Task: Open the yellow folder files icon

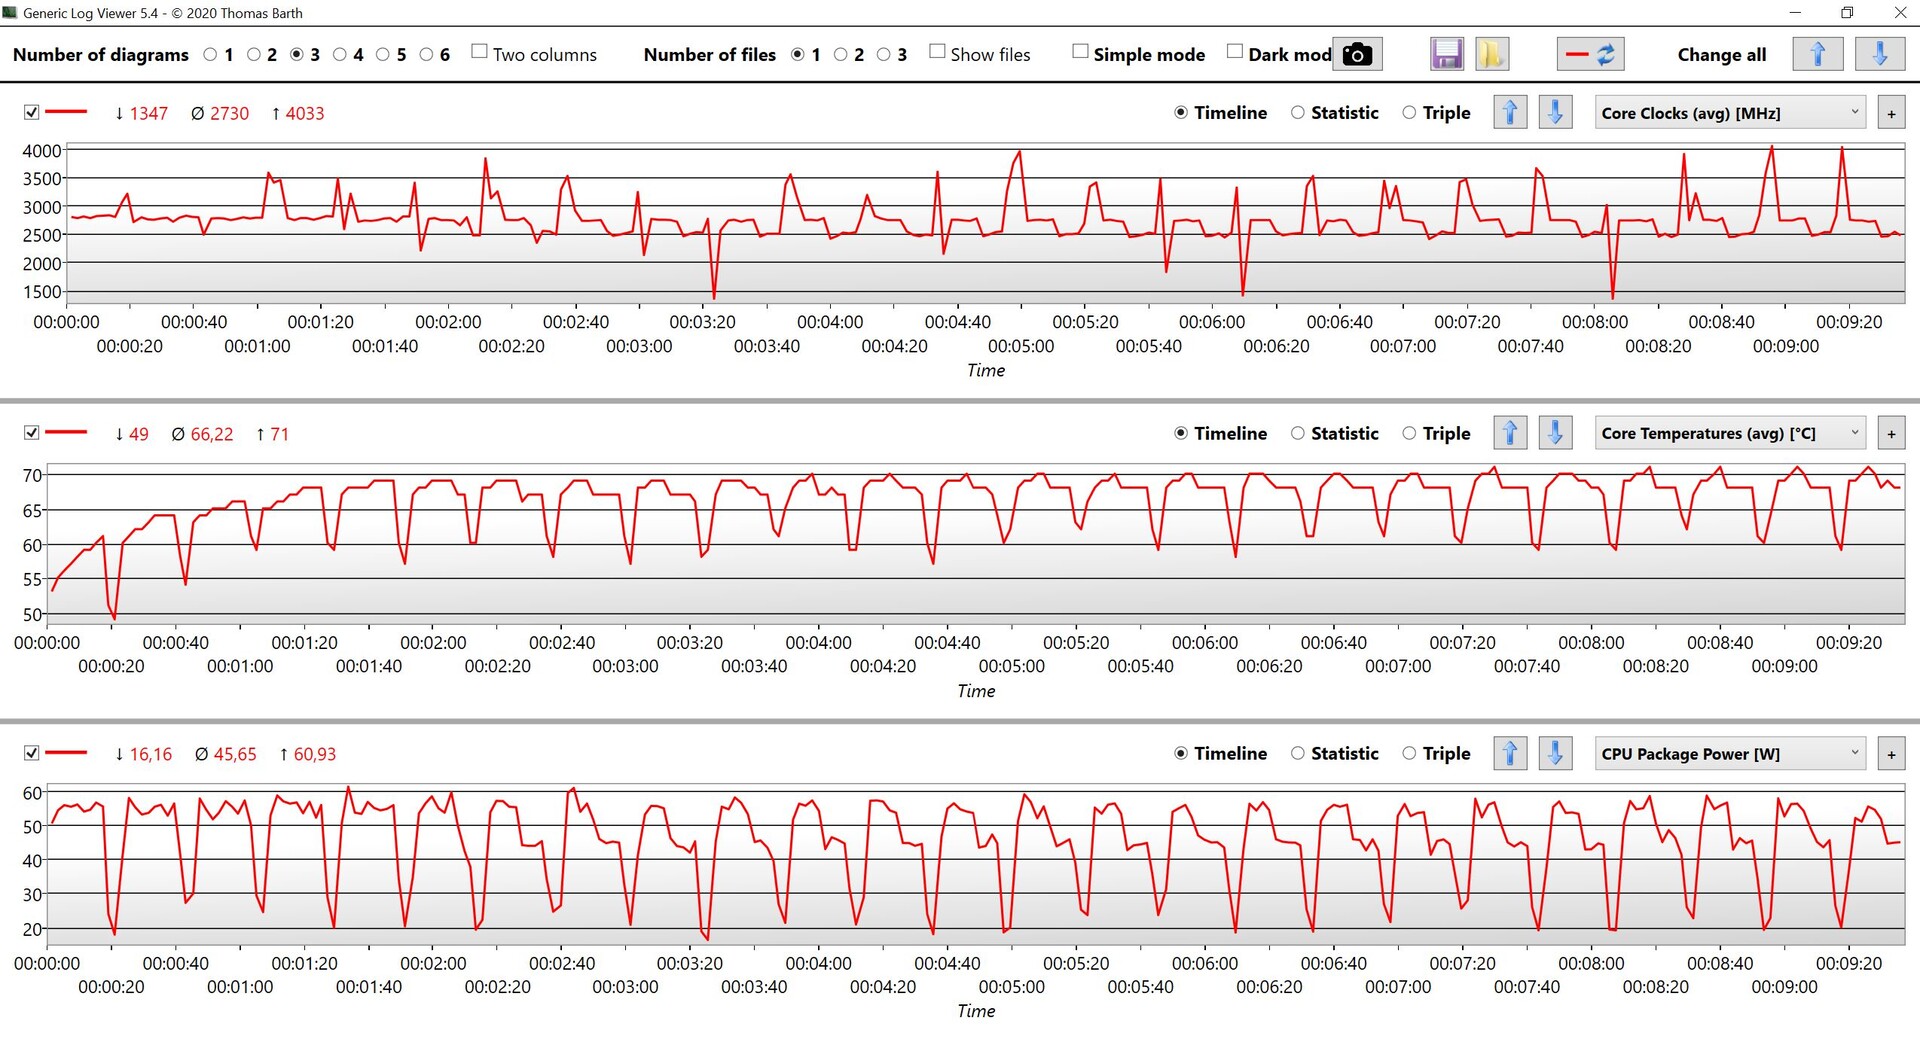Action: point(1490,54)
